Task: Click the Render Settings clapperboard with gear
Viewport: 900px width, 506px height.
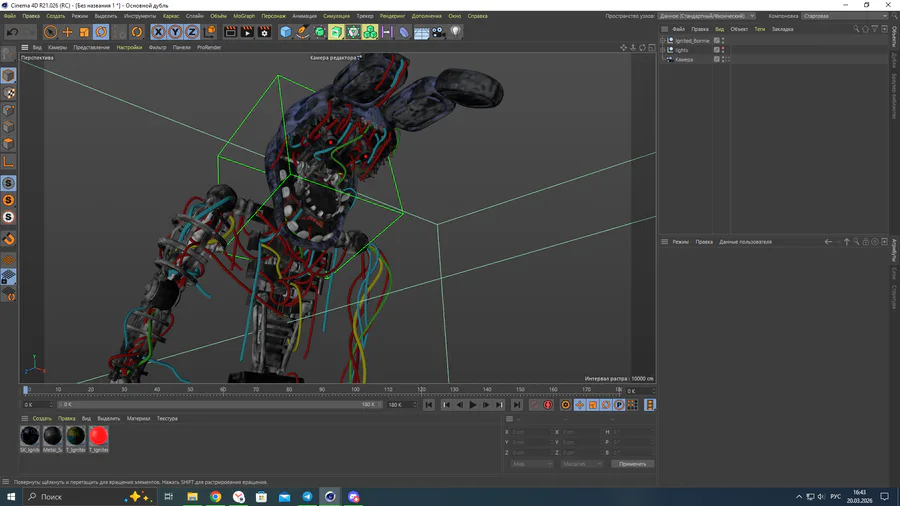Action: [264, 32]
